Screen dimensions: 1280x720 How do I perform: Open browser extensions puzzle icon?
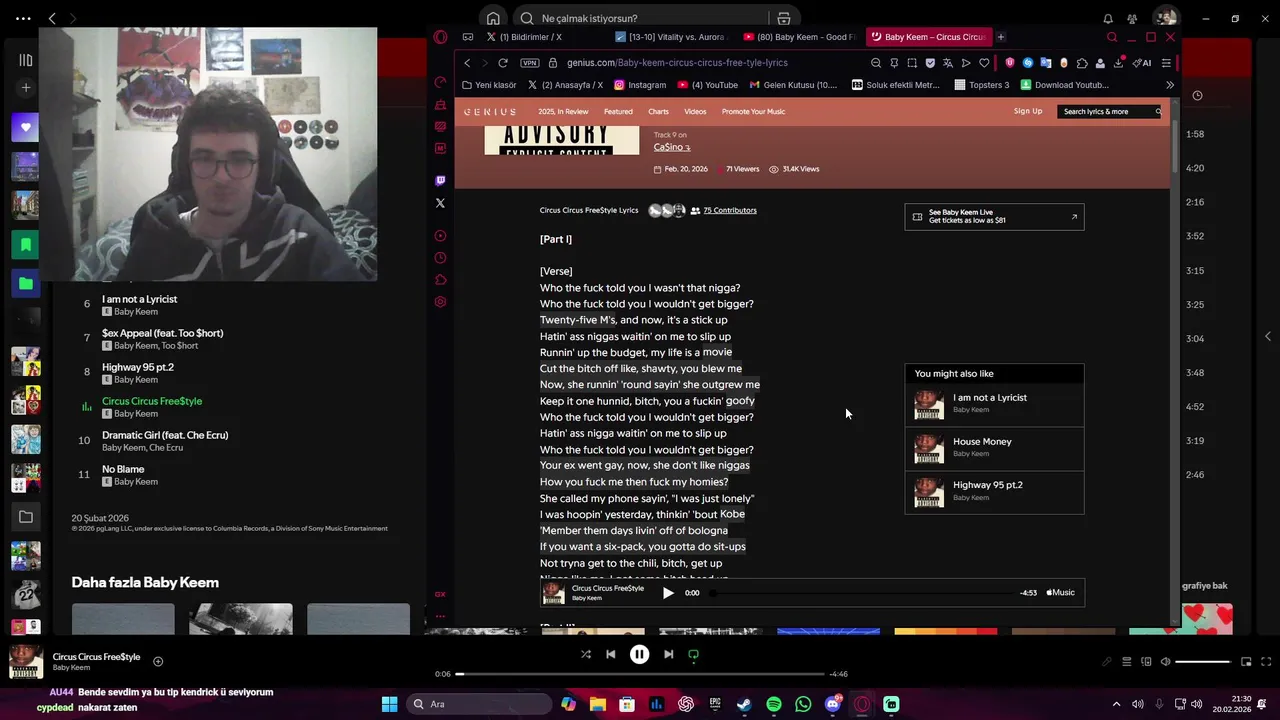pyautogui.click(x=1082, y=62)
